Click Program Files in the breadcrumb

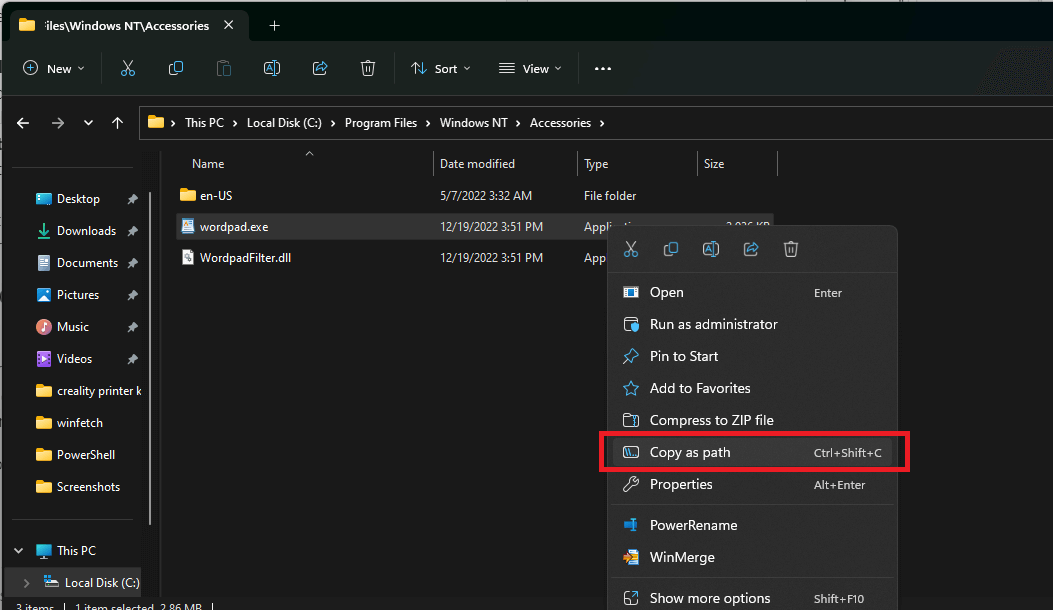pyautogui.click(x=381, y=123)
